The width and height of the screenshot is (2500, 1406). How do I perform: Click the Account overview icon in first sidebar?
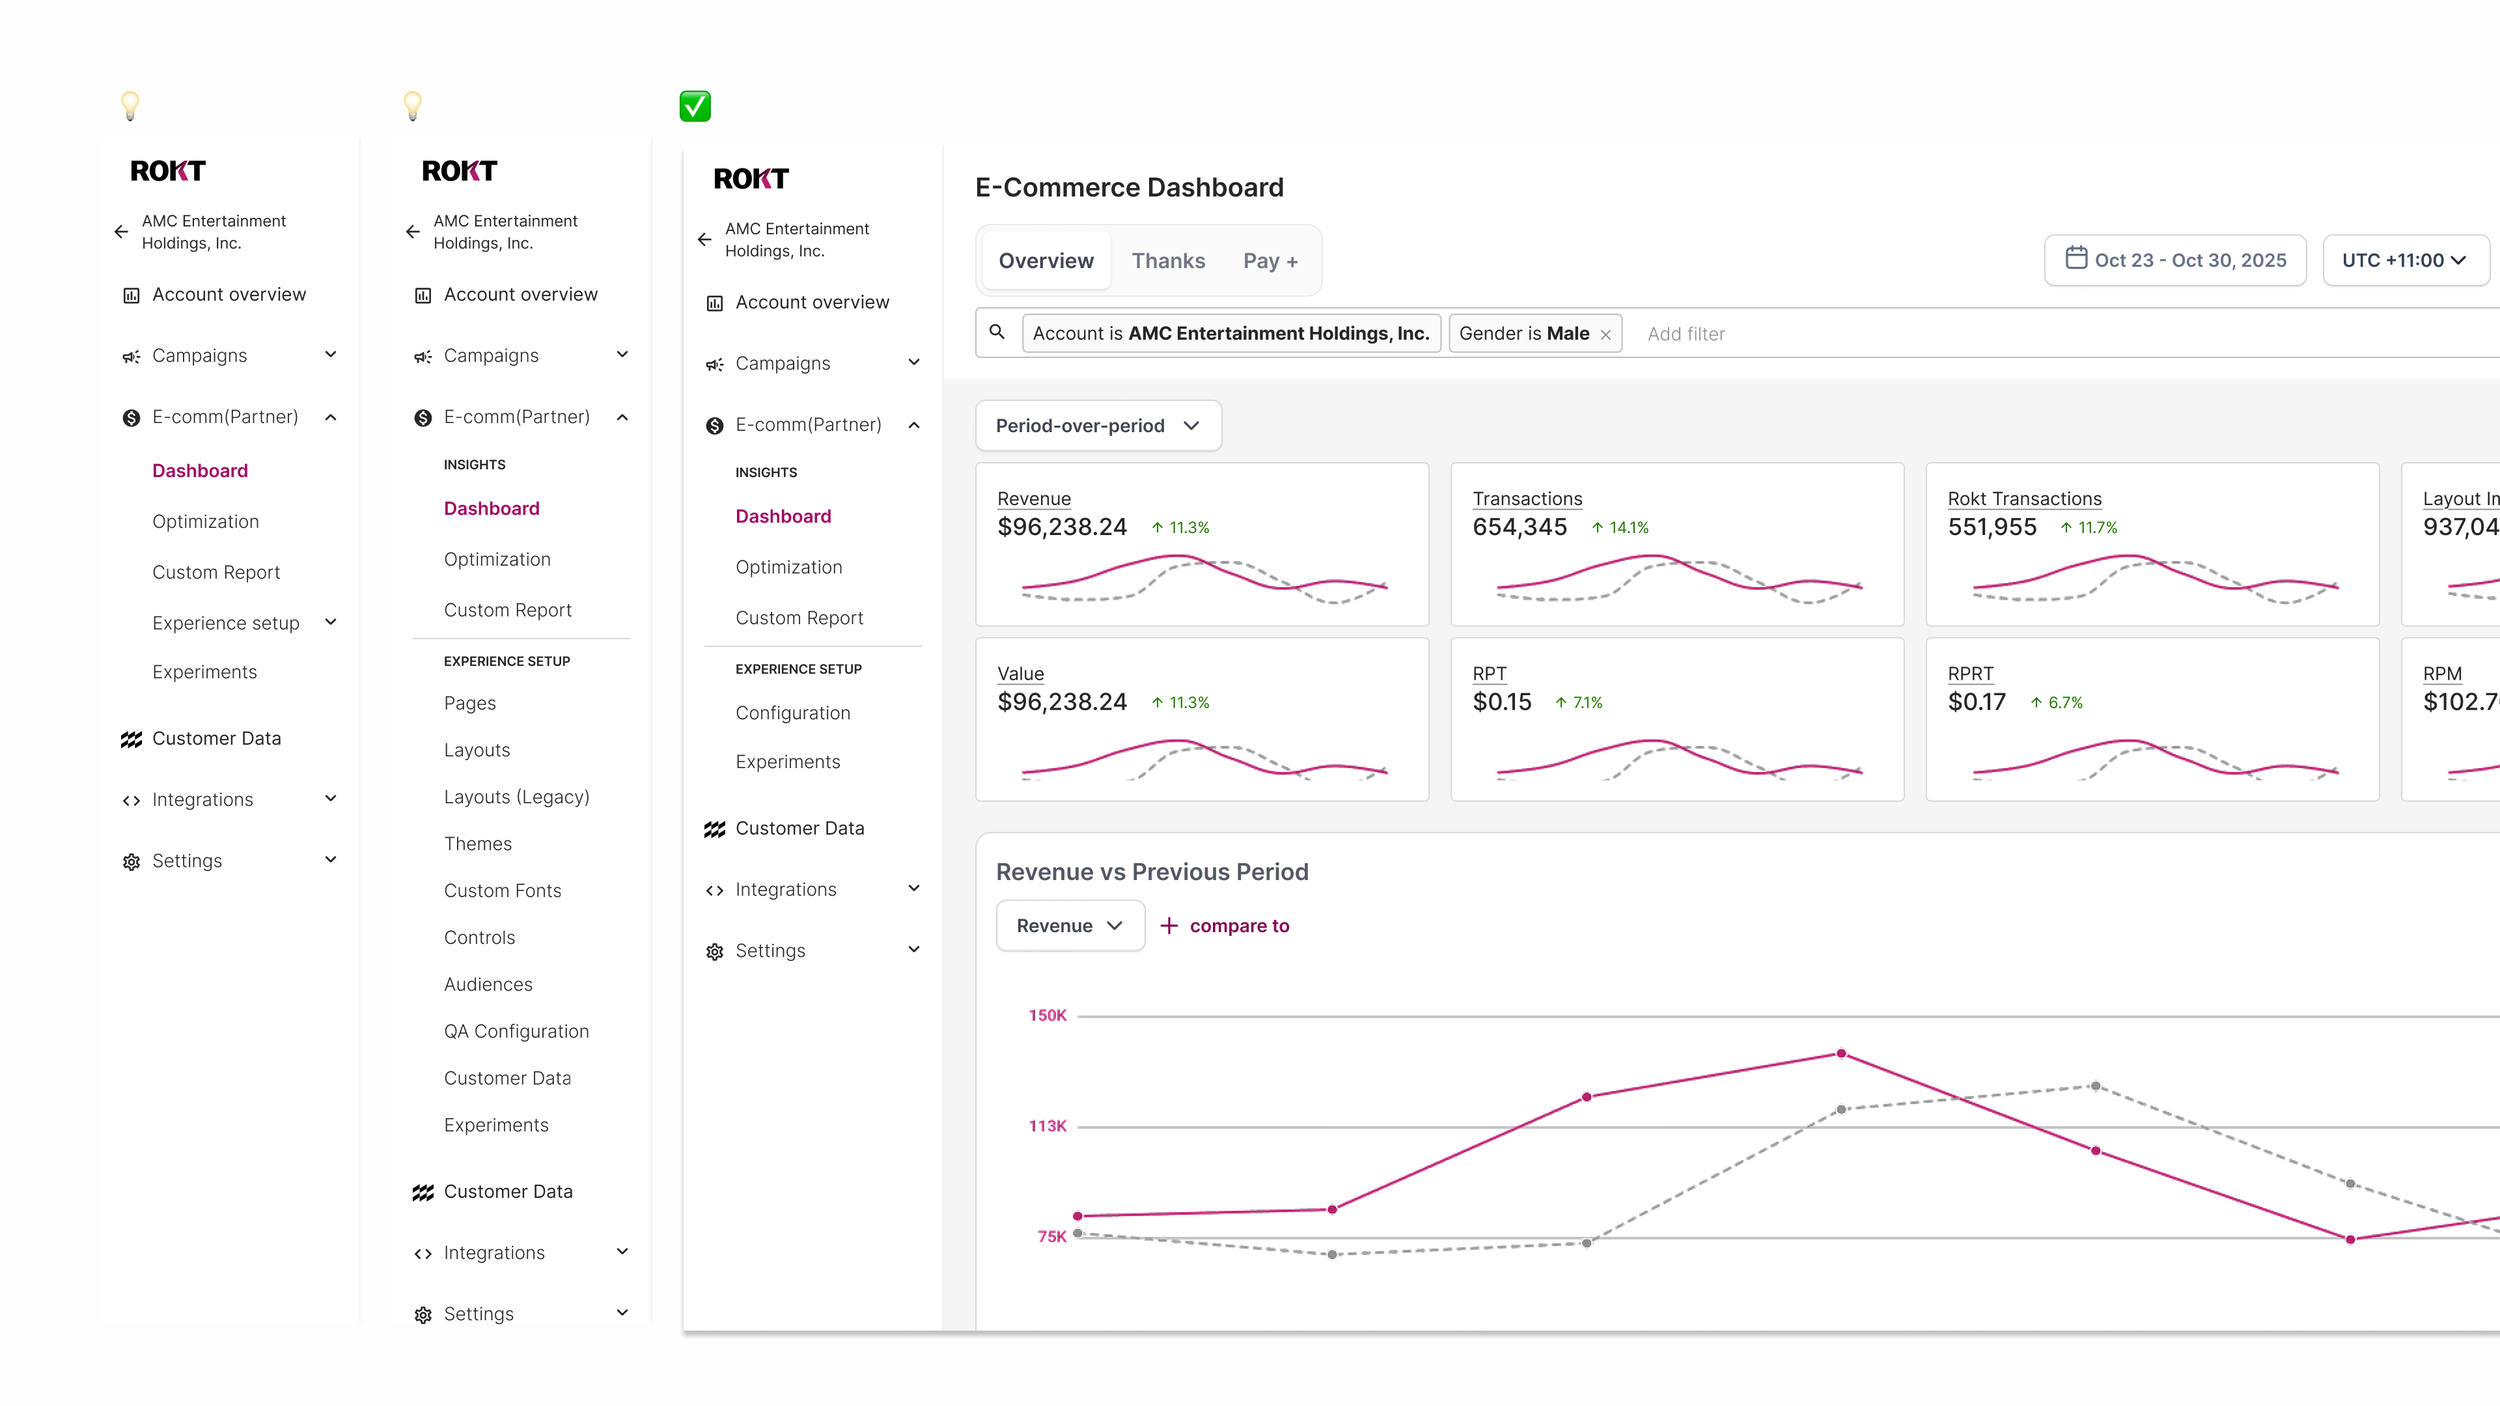(x=131, y=296)
